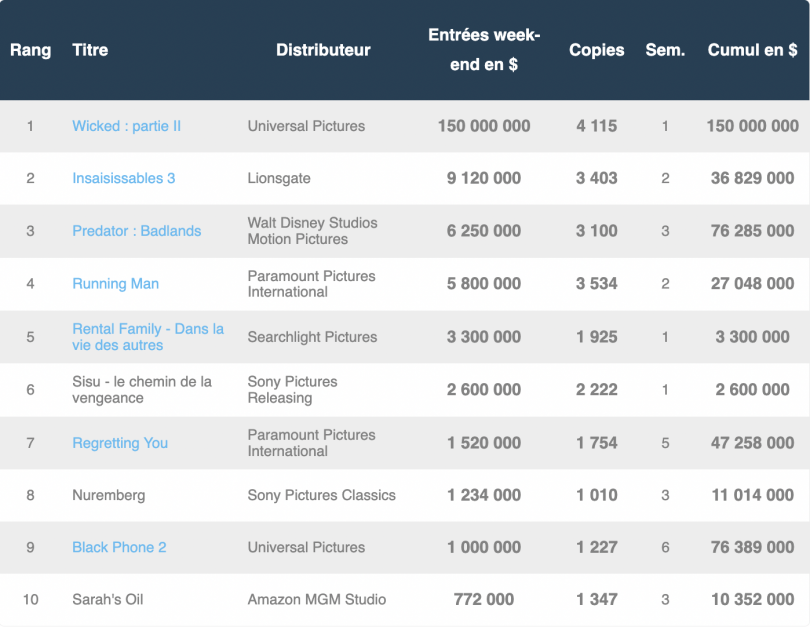Screen dimensions: 810x627
Task: Click the Universal Pictures distributor cell for Wicked
Action: click(306, 126)
